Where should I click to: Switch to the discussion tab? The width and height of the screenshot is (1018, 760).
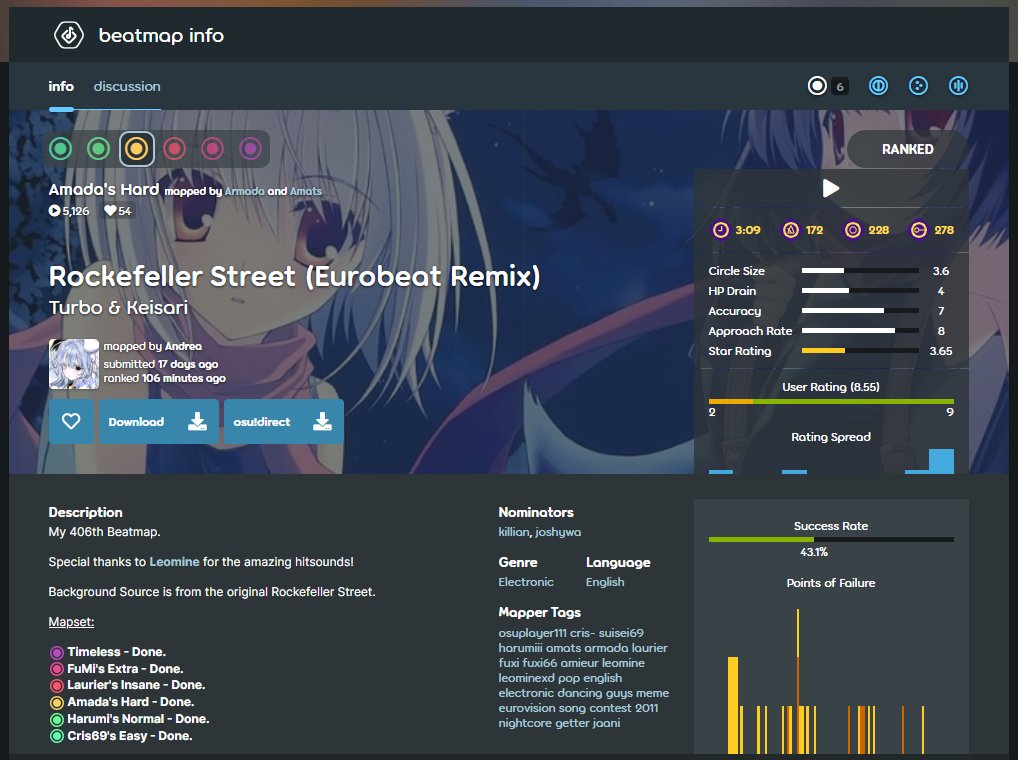tap(127, 86)
